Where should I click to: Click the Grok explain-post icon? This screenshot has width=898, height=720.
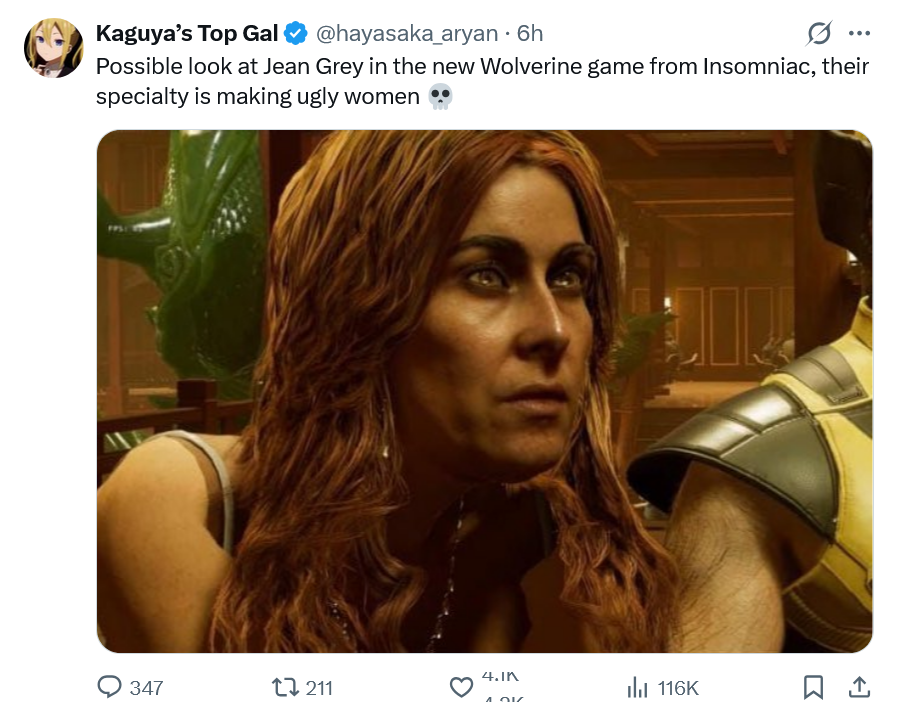click(819, 33)
